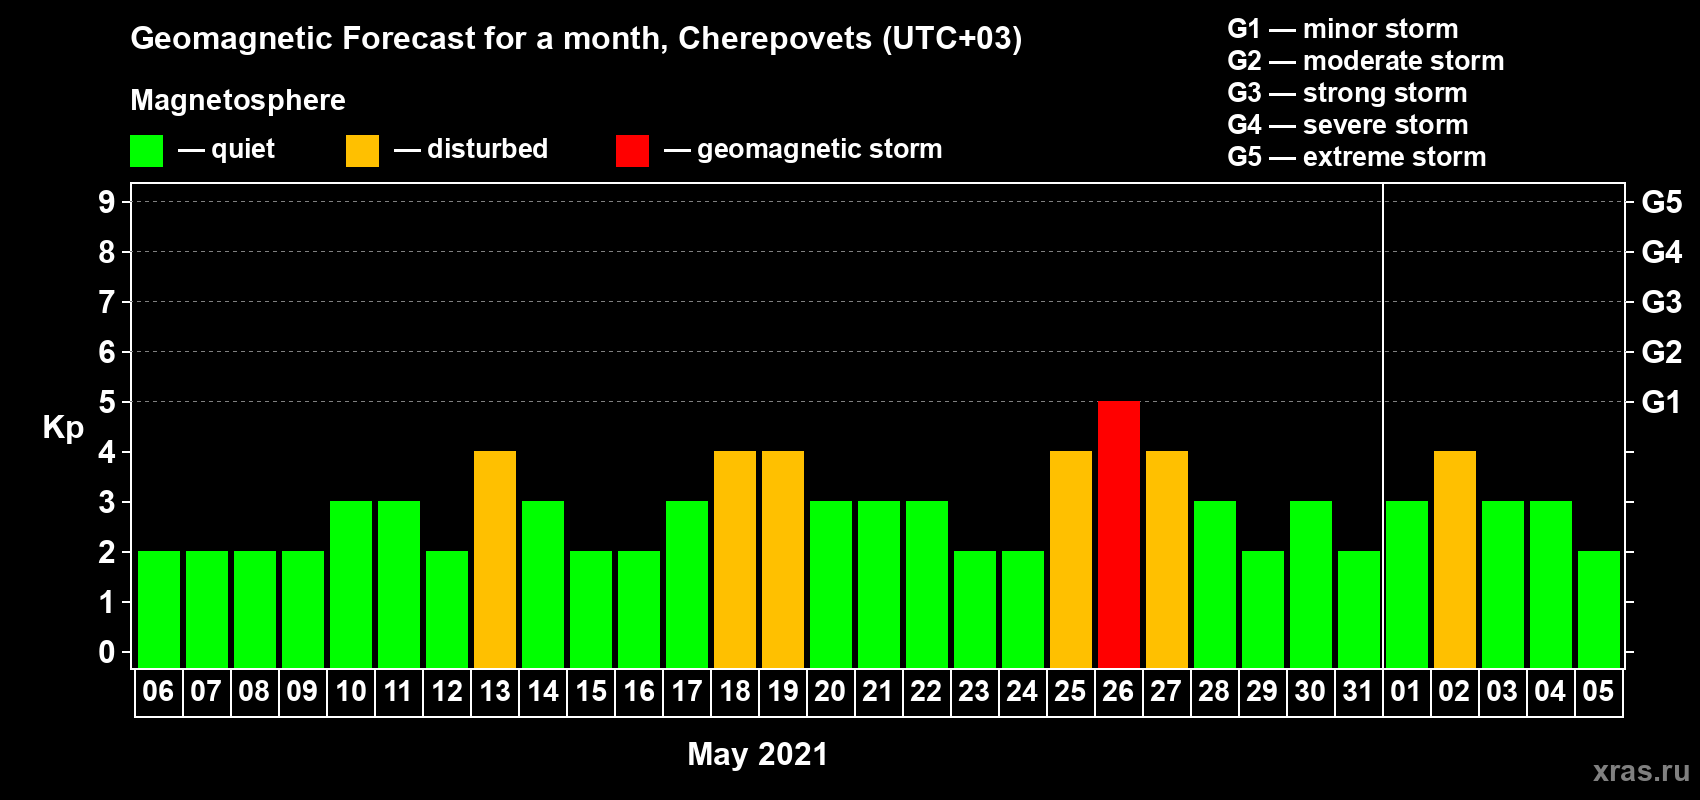Click the 'G5 — extreme storm' legend line
The width and height of the screenshot is (1700, 800).
(1357, 157)
